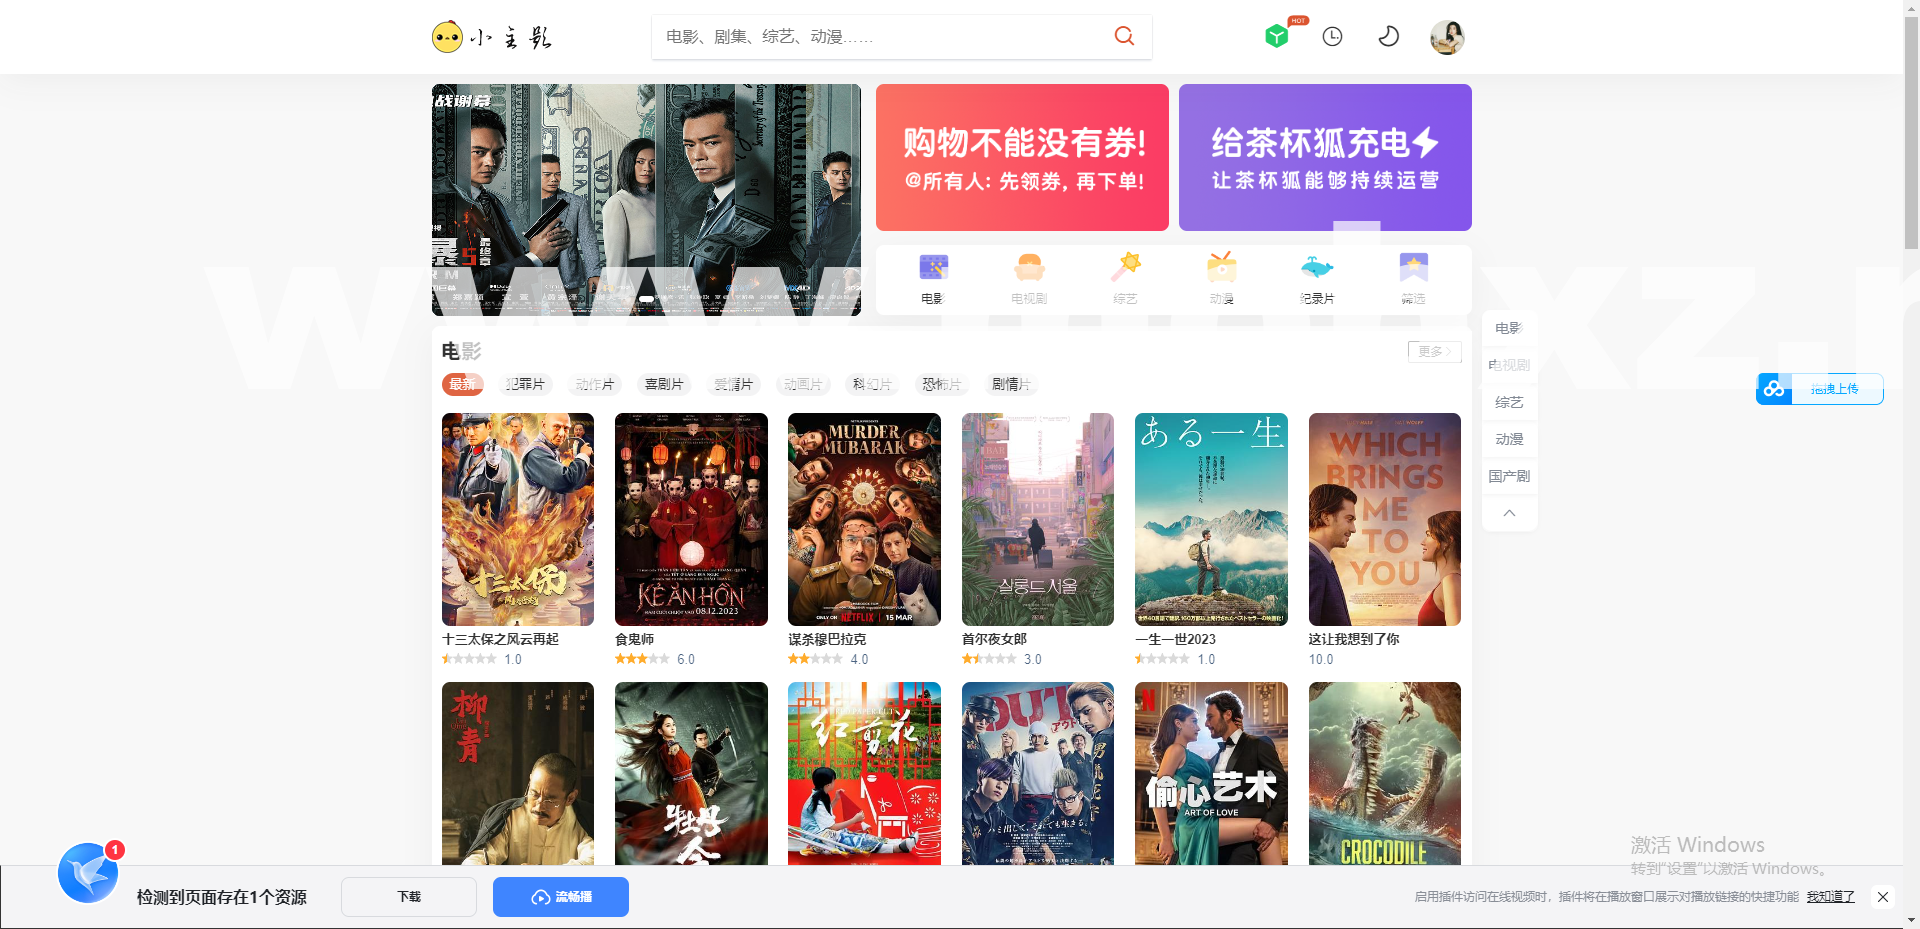Click the 首尔夜女郎 star rating
Viewport: 1920px width, 929px height.
pos(989,659)
